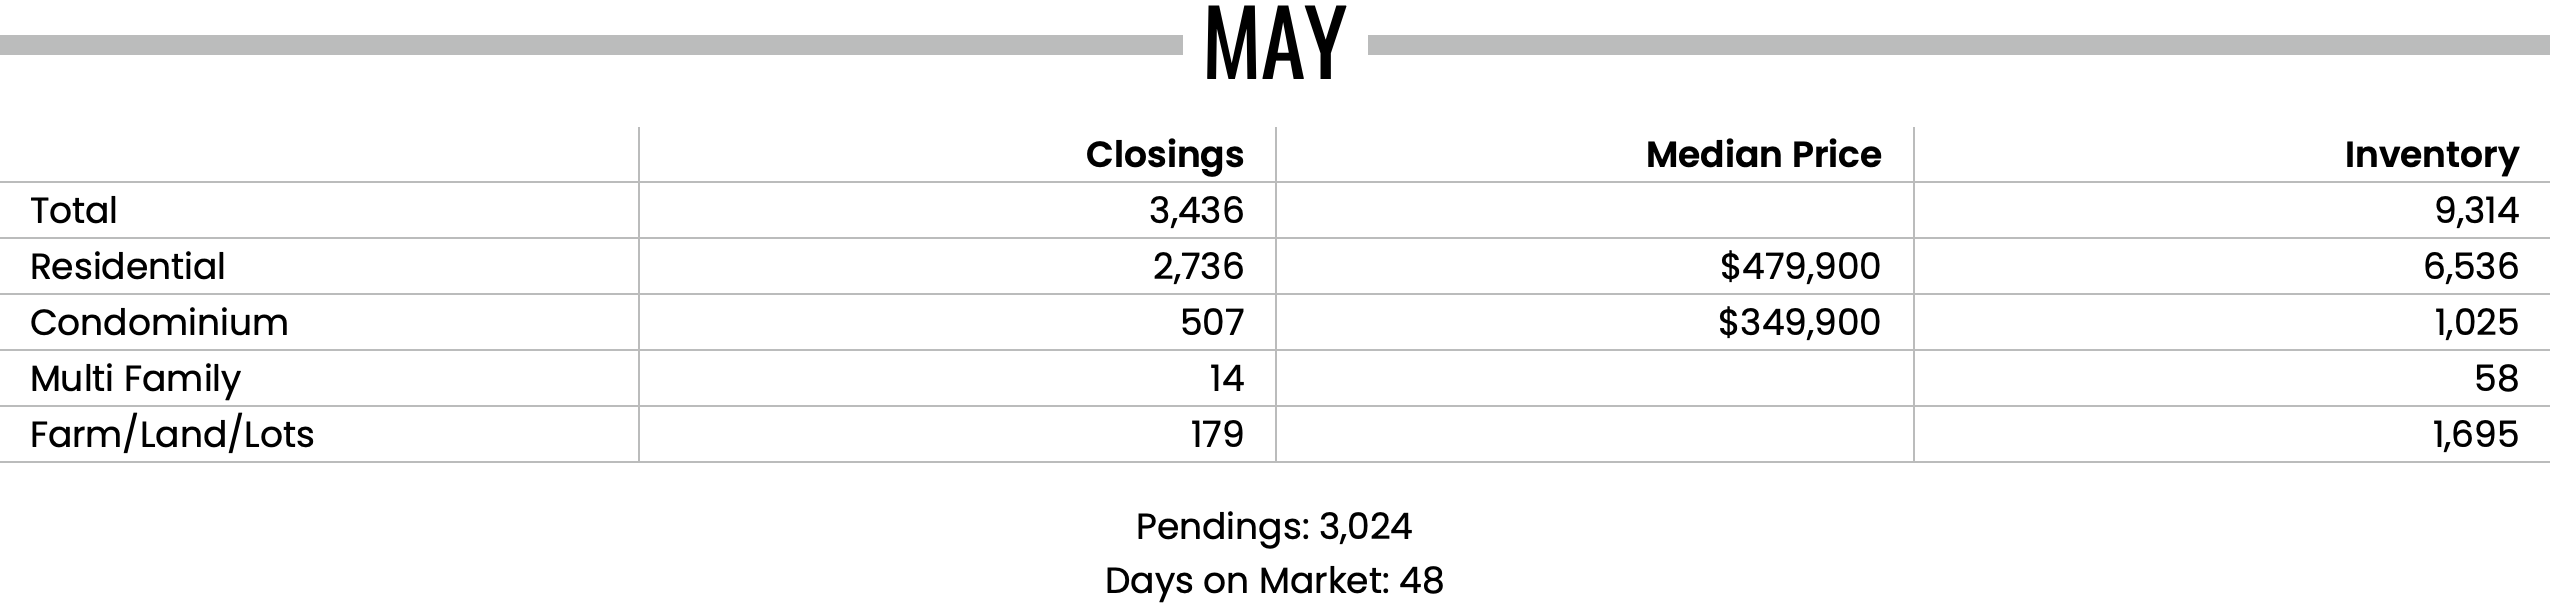This screenshot has height=606, width=2552.
Task: Click the Total row label
Action: coord(74,210)
